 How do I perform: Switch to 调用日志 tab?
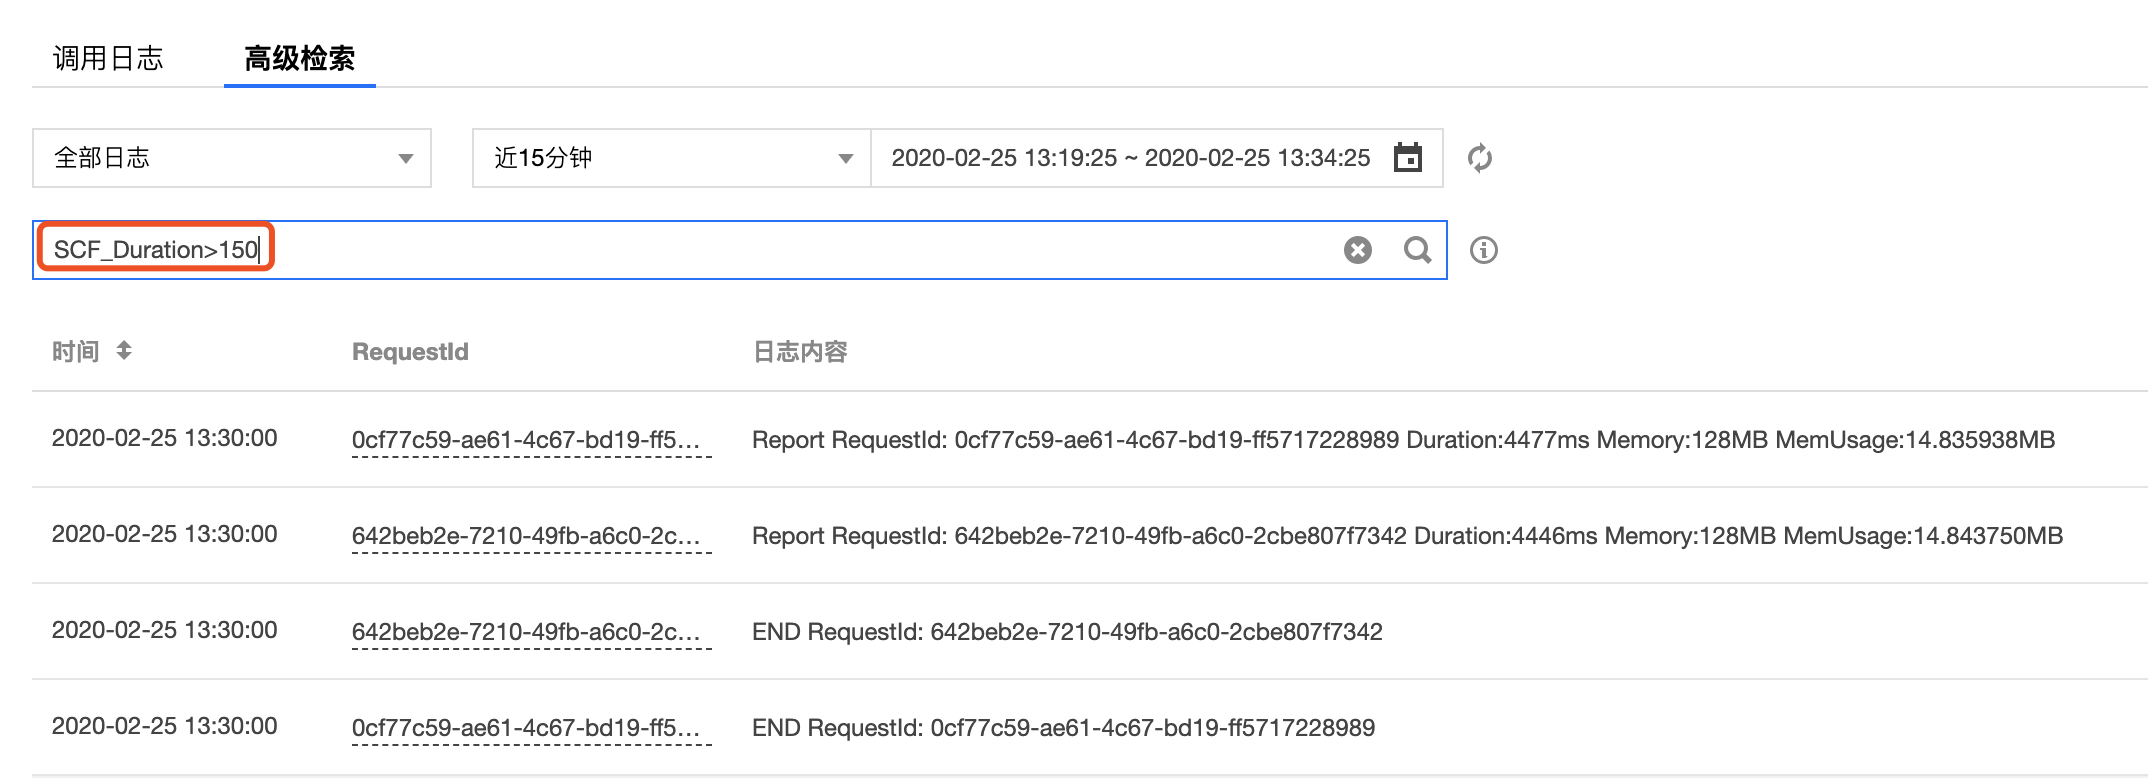click(x=108, y=58)
